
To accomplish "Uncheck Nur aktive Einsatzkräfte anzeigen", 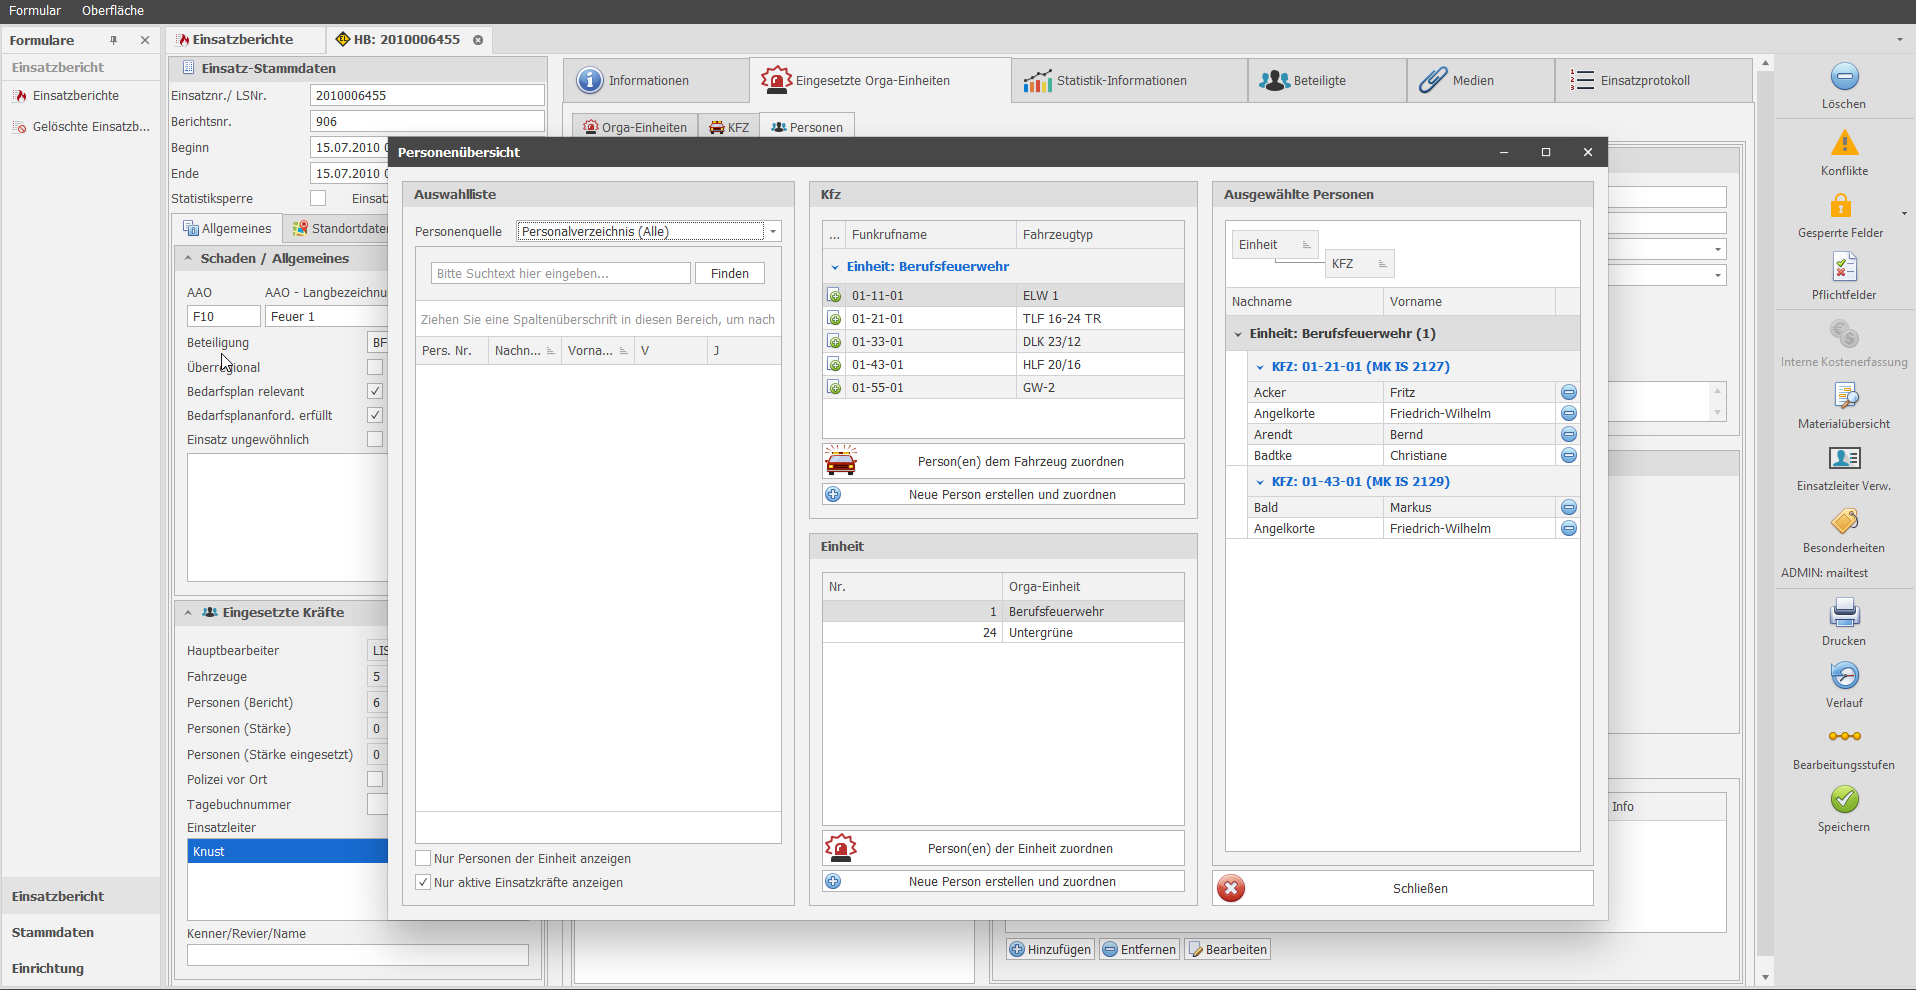I will [x=424, y=883].
